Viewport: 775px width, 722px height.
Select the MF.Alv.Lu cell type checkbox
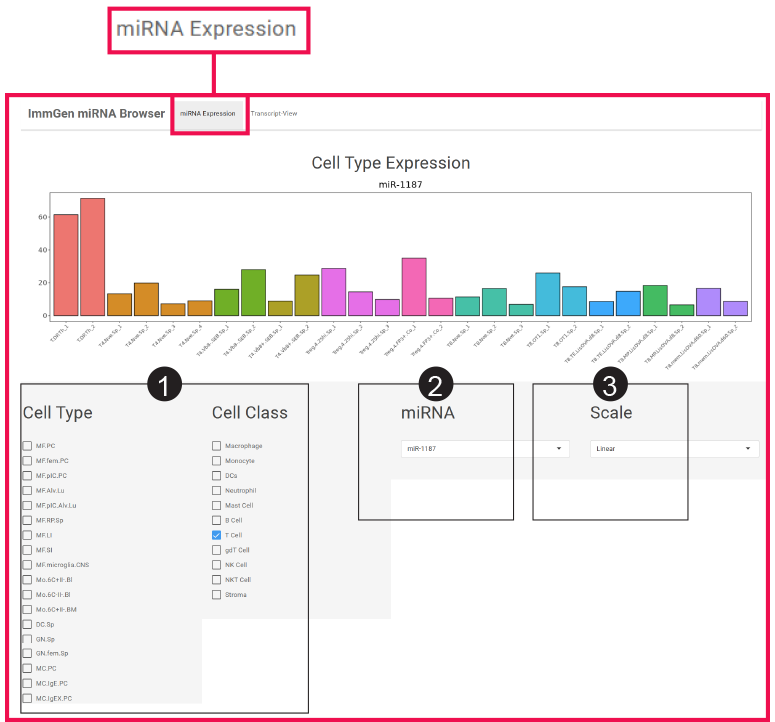(27, 490)
